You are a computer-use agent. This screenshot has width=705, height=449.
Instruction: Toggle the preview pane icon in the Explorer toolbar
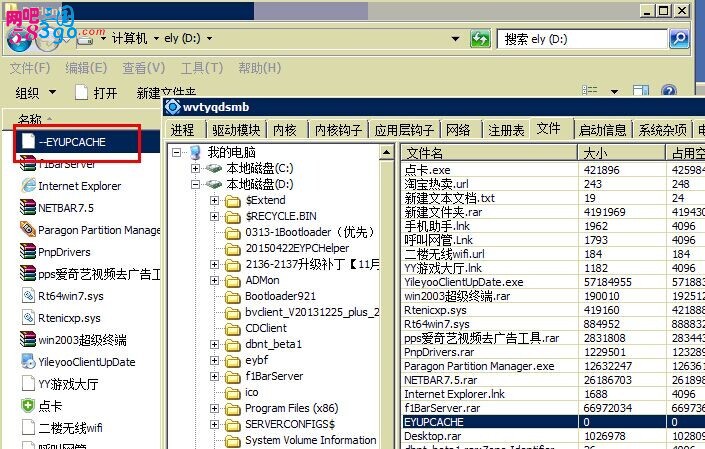coord(641,91)
